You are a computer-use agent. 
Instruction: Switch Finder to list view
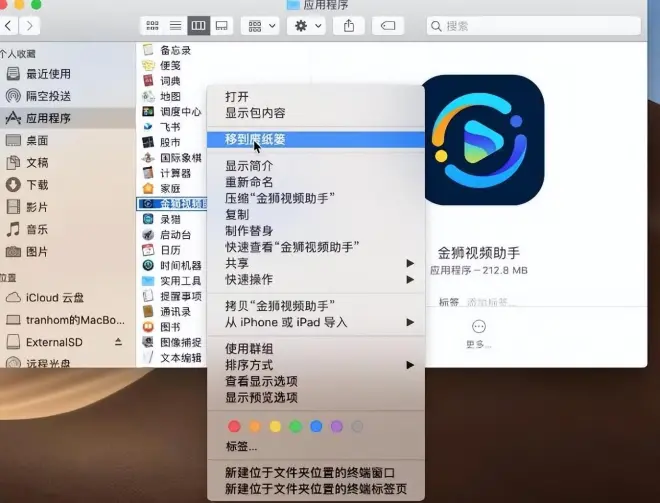point(176,26)
